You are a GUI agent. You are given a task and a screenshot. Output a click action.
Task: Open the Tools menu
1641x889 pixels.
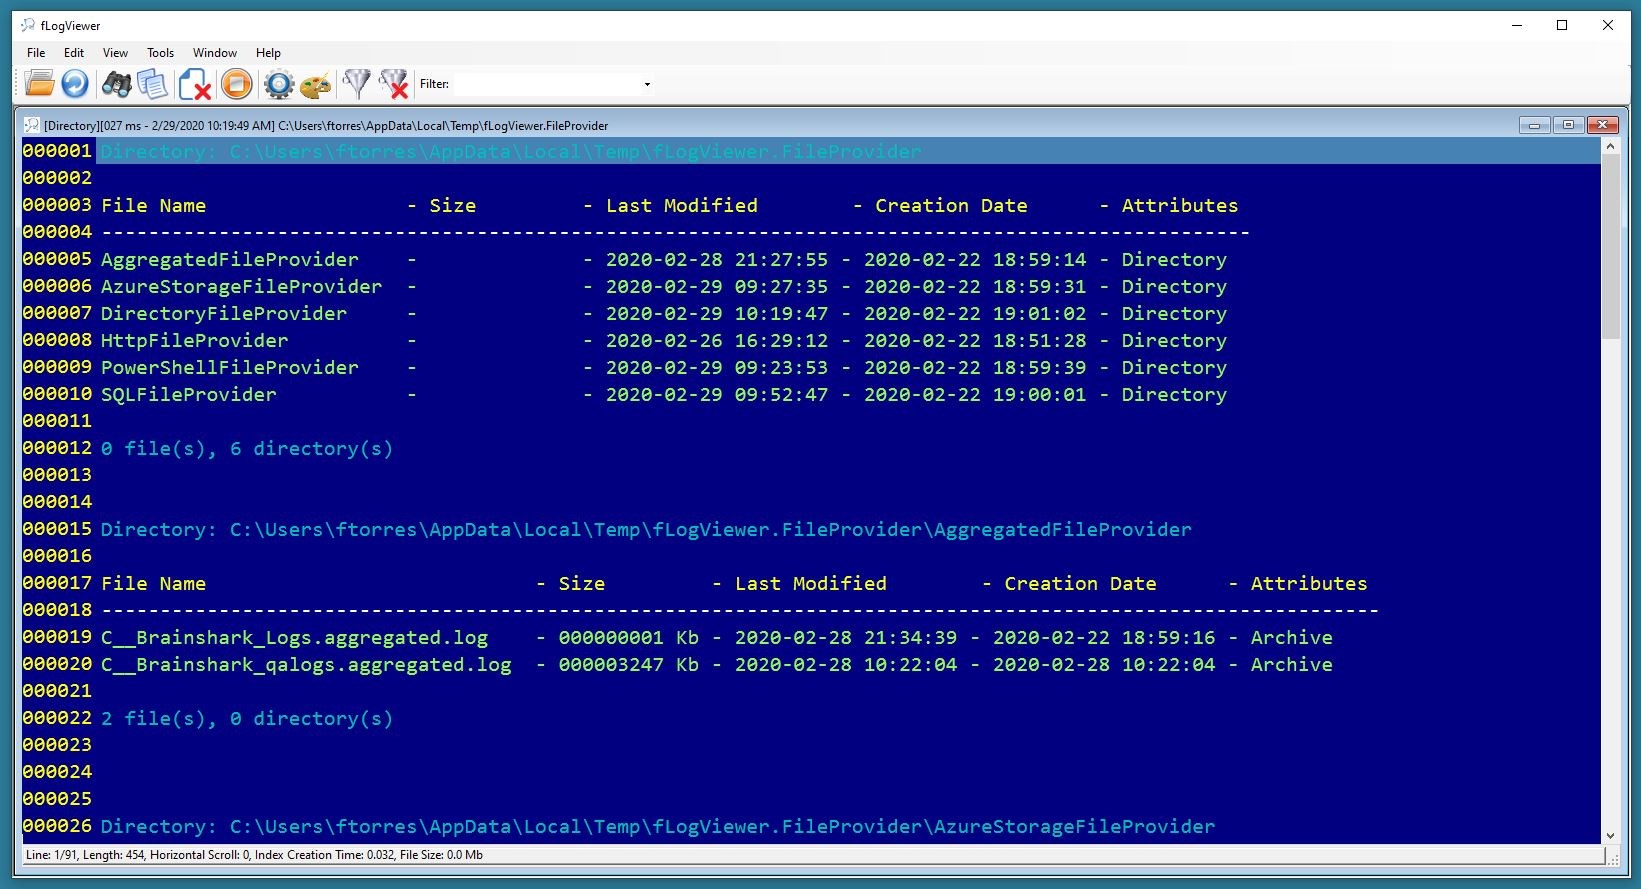click(x=160, y=53)
